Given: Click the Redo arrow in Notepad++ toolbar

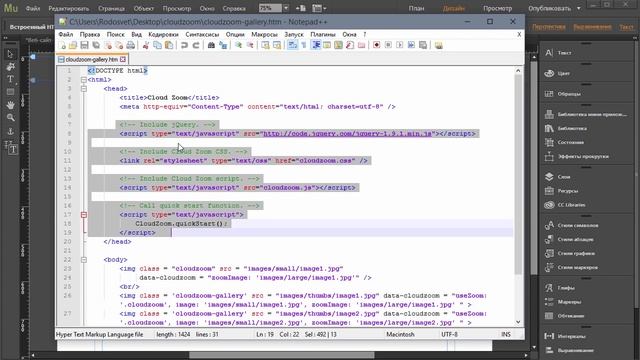Looking at the screenshot, I should click(x=196, y=45).
